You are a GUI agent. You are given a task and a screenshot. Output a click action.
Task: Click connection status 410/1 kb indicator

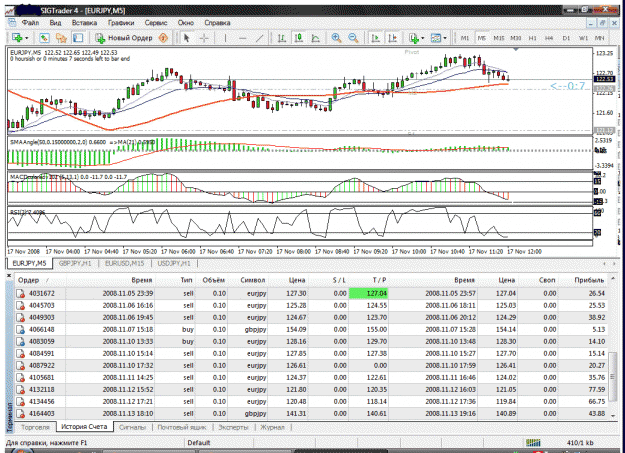tap(579, 443)
